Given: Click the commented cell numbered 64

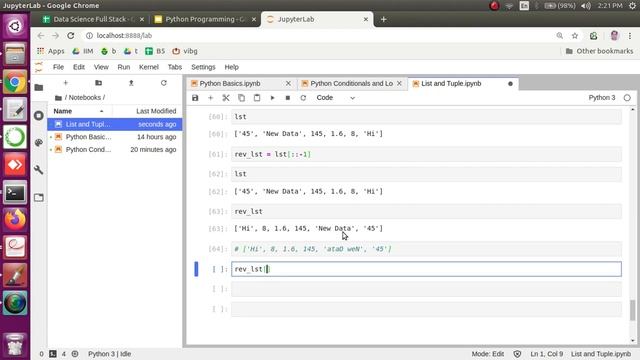Looking at the screenshot, I should (x=426, y=249).
